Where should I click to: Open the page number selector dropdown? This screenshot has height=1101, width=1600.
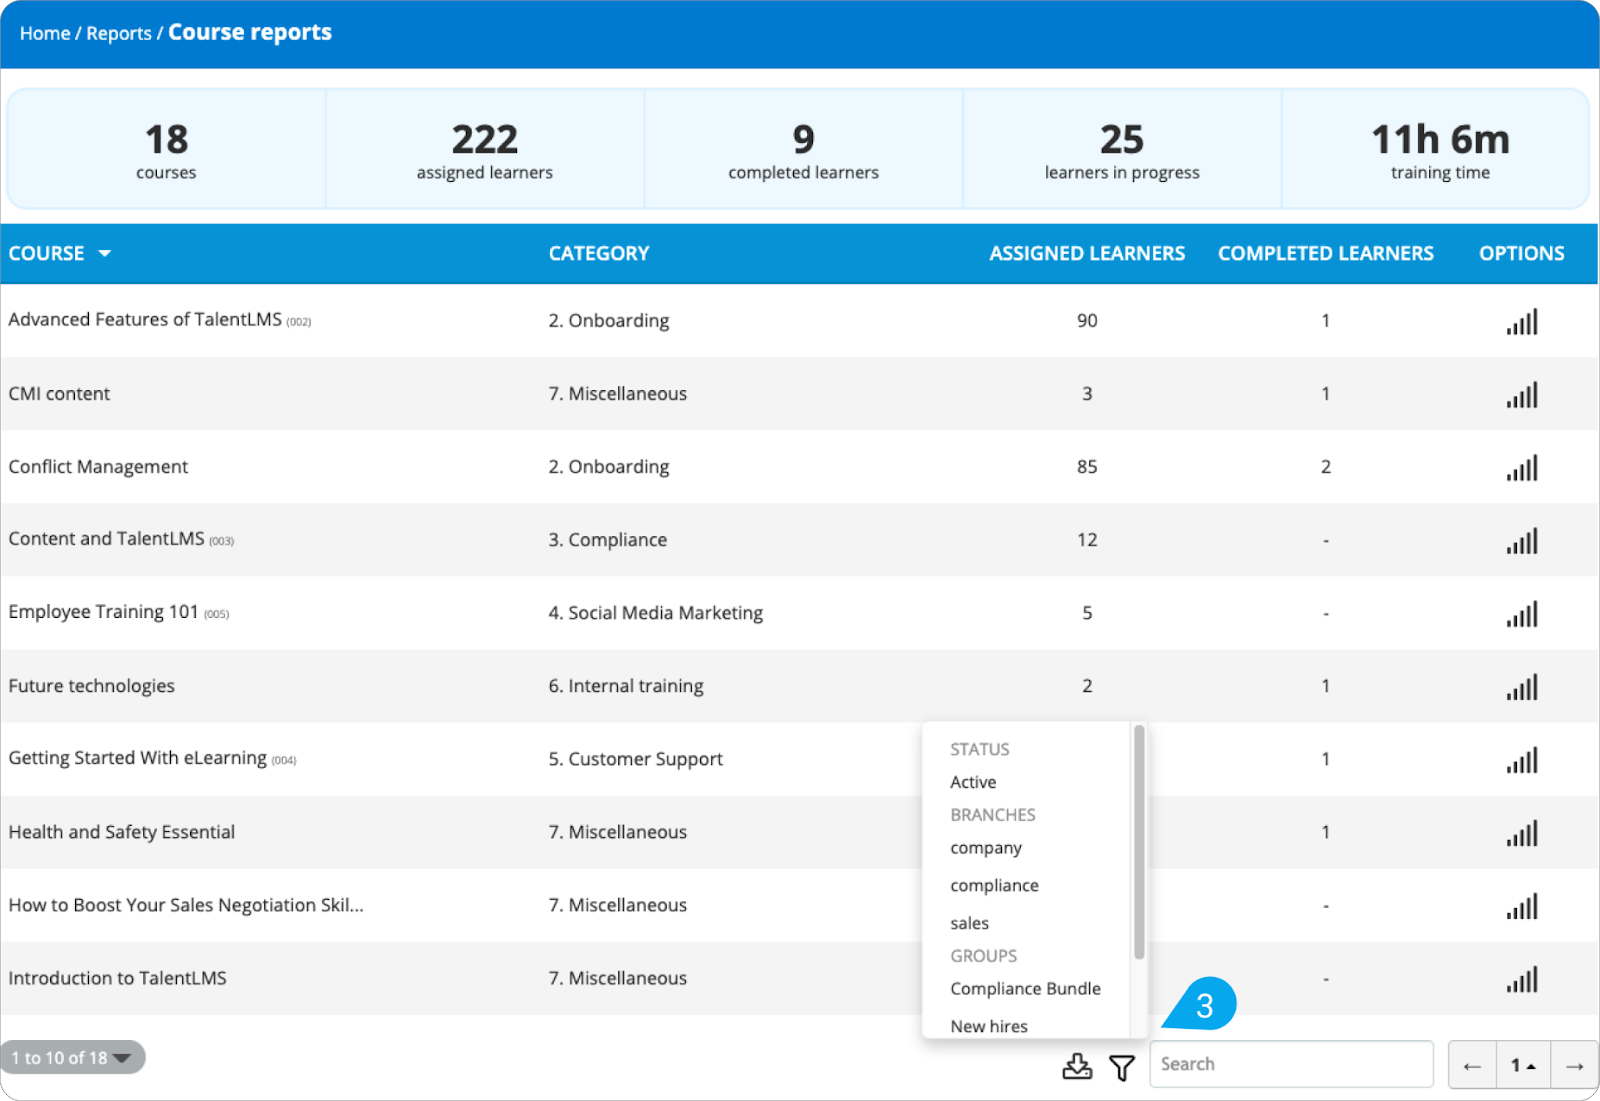tap(1523, 1066)
